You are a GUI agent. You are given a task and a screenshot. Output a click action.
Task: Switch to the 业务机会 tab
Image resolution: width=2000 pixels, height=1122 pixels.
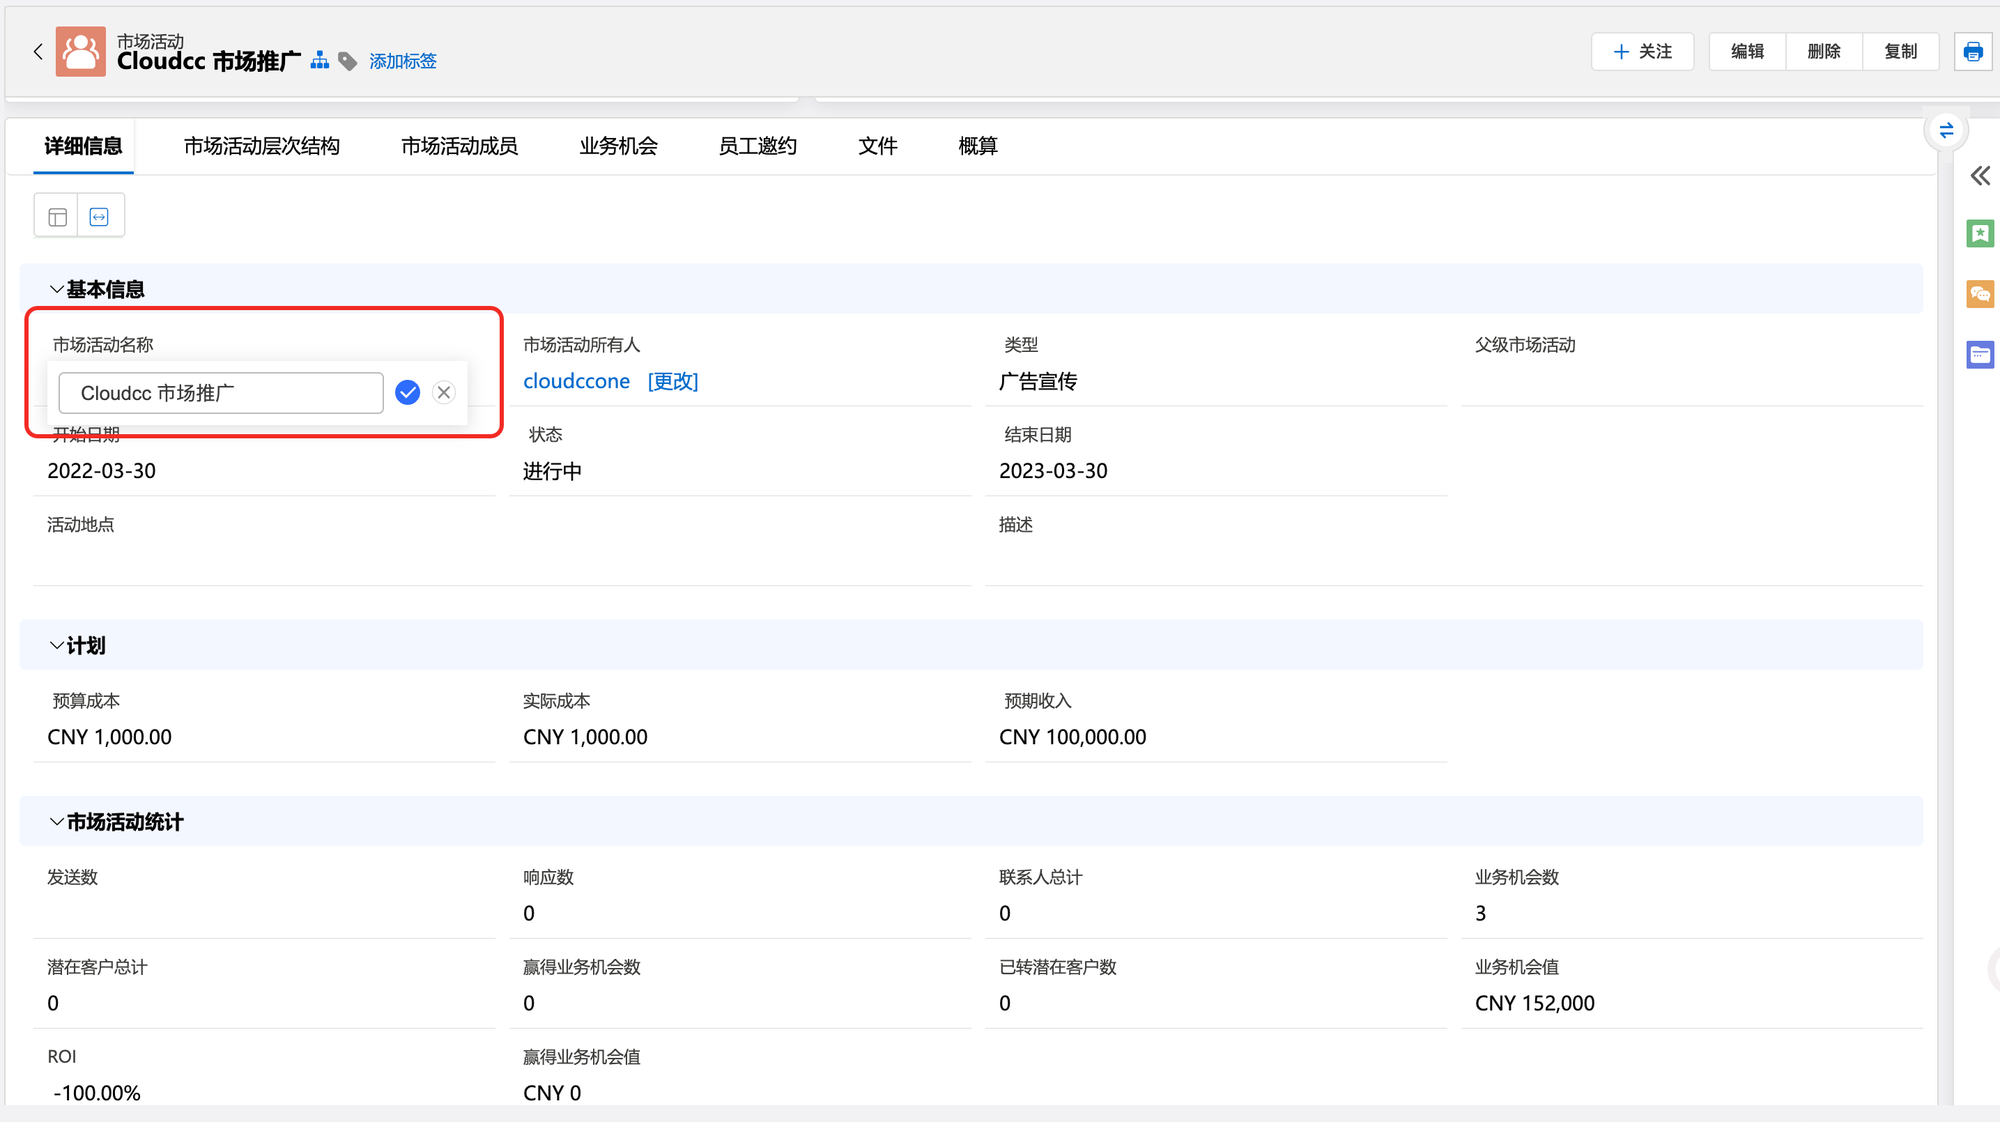[x=618, y=146]
